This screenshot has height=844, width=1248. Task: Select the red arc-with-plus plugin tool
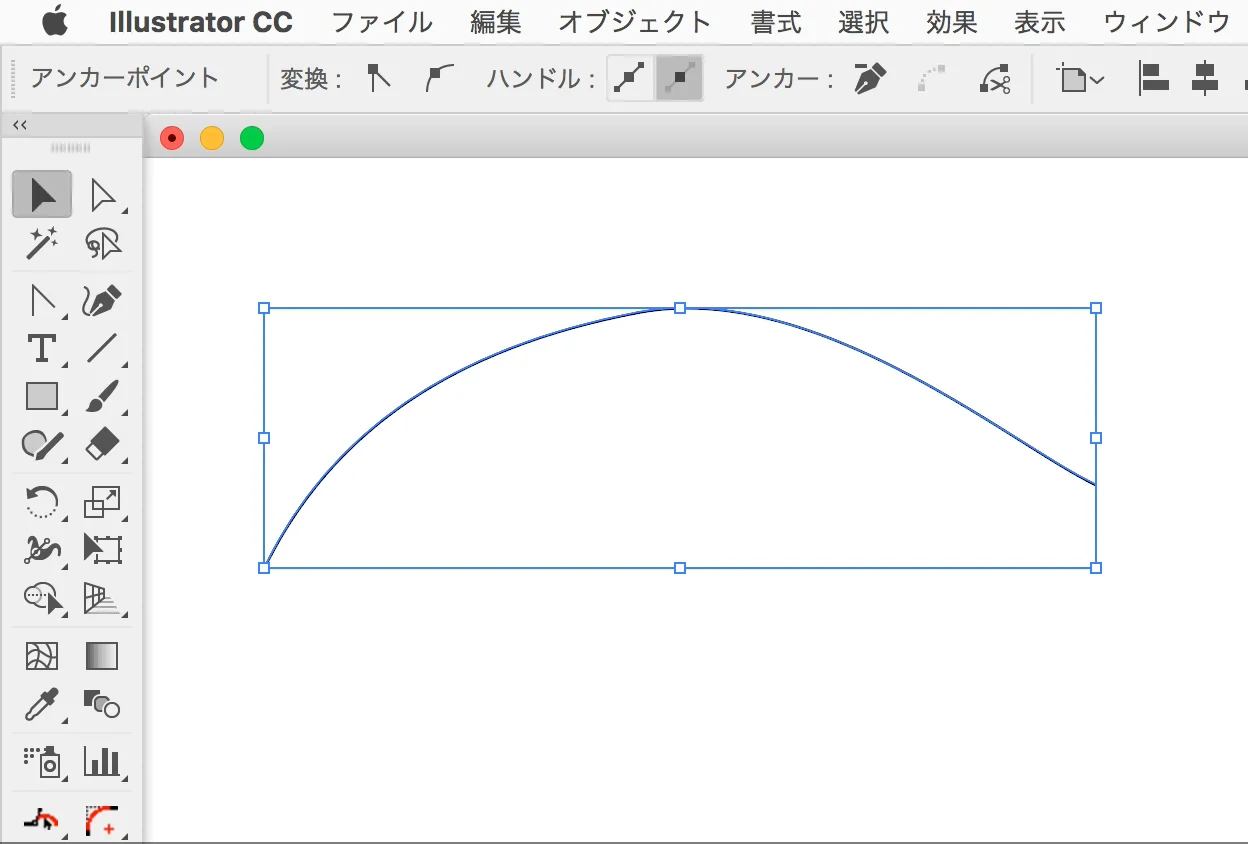point(103,821)
